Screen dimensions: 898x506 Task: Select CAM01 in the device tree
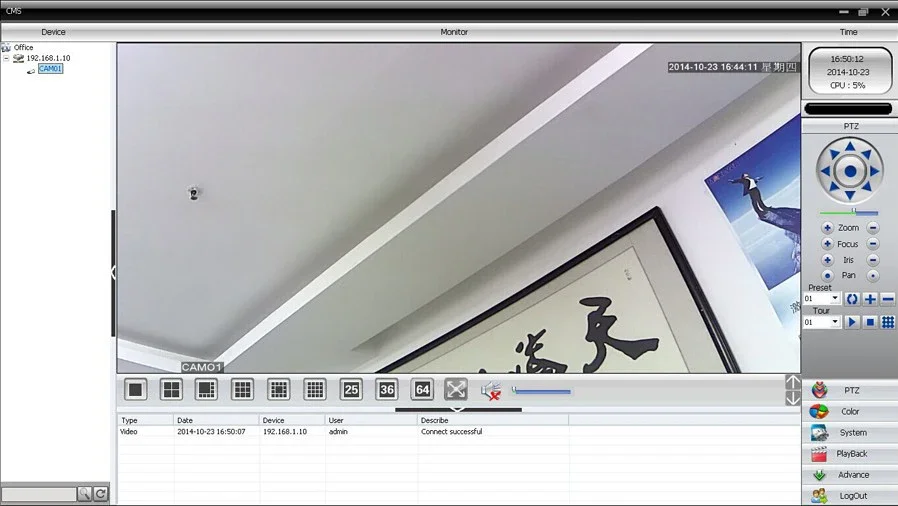(50, 69)
